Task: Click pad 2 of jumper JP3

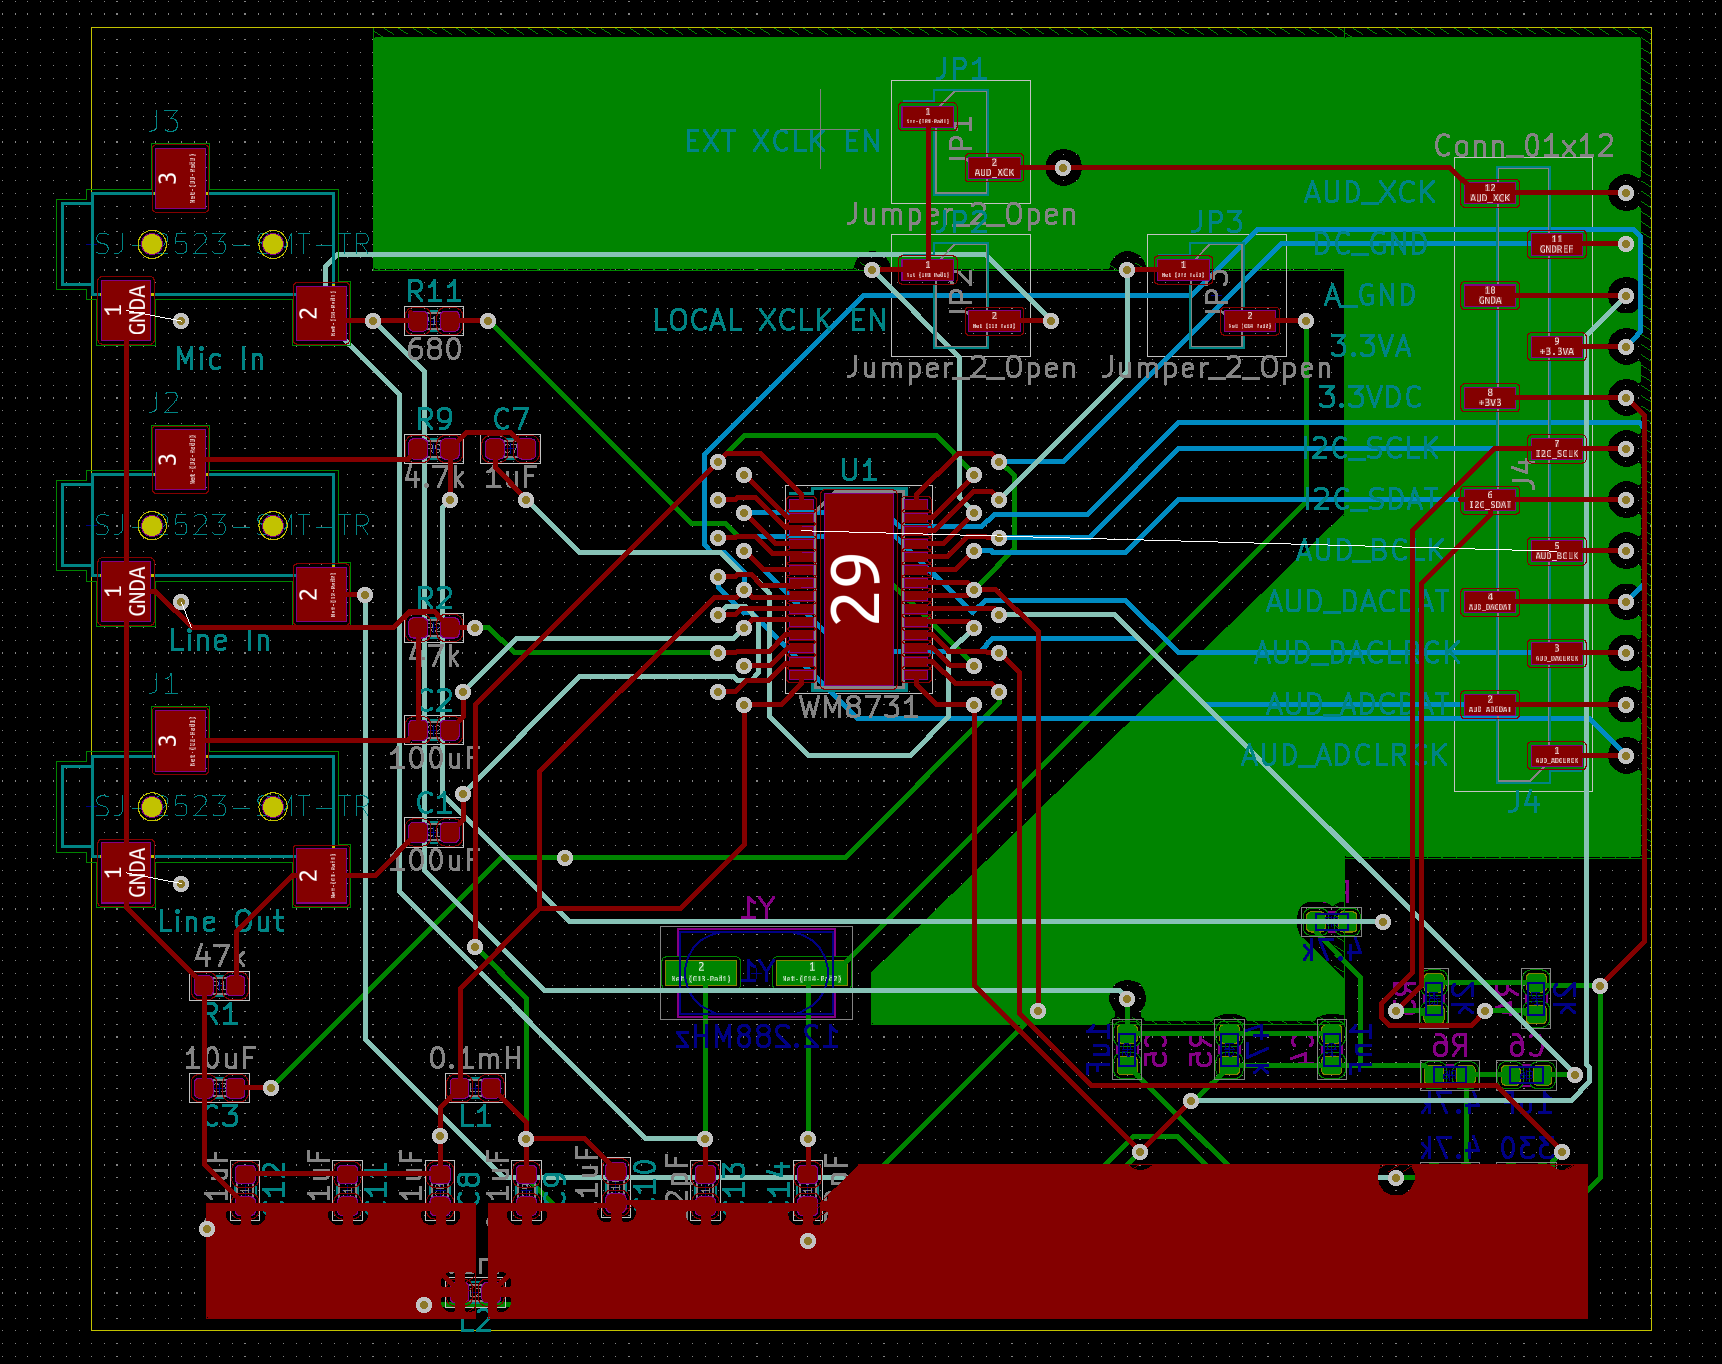Action: pos(1249,321)
